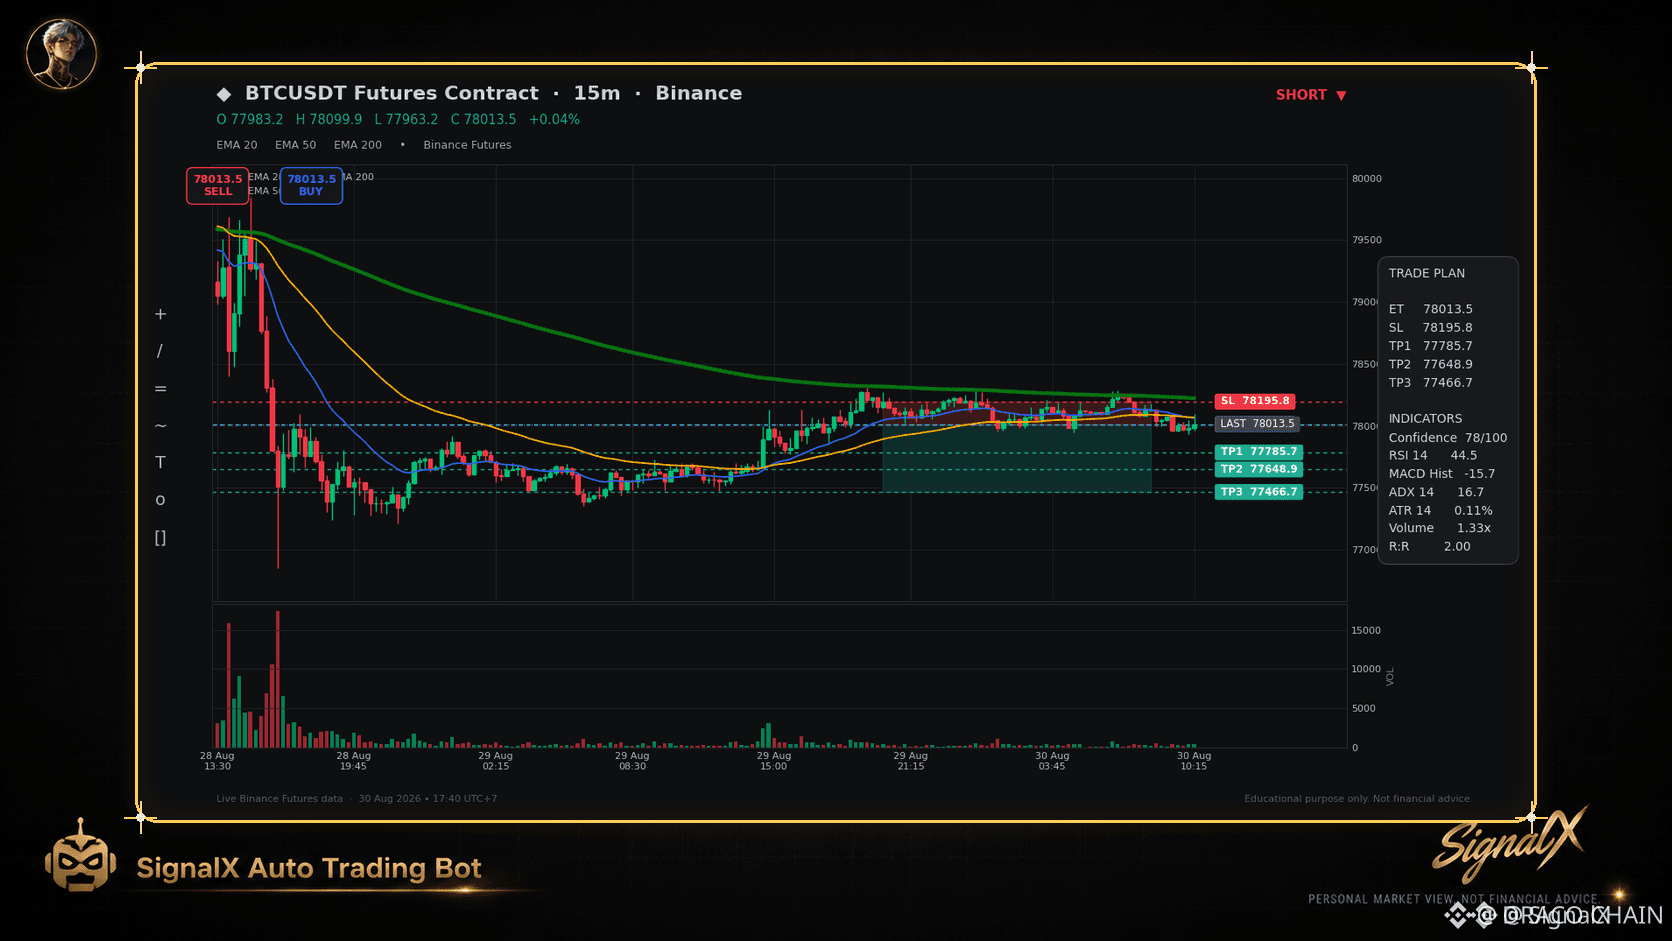This screenshot has width=1672, height=941.
Task: Click the ATR 14 value 0.11%
Action: (x=1473, y=510)
